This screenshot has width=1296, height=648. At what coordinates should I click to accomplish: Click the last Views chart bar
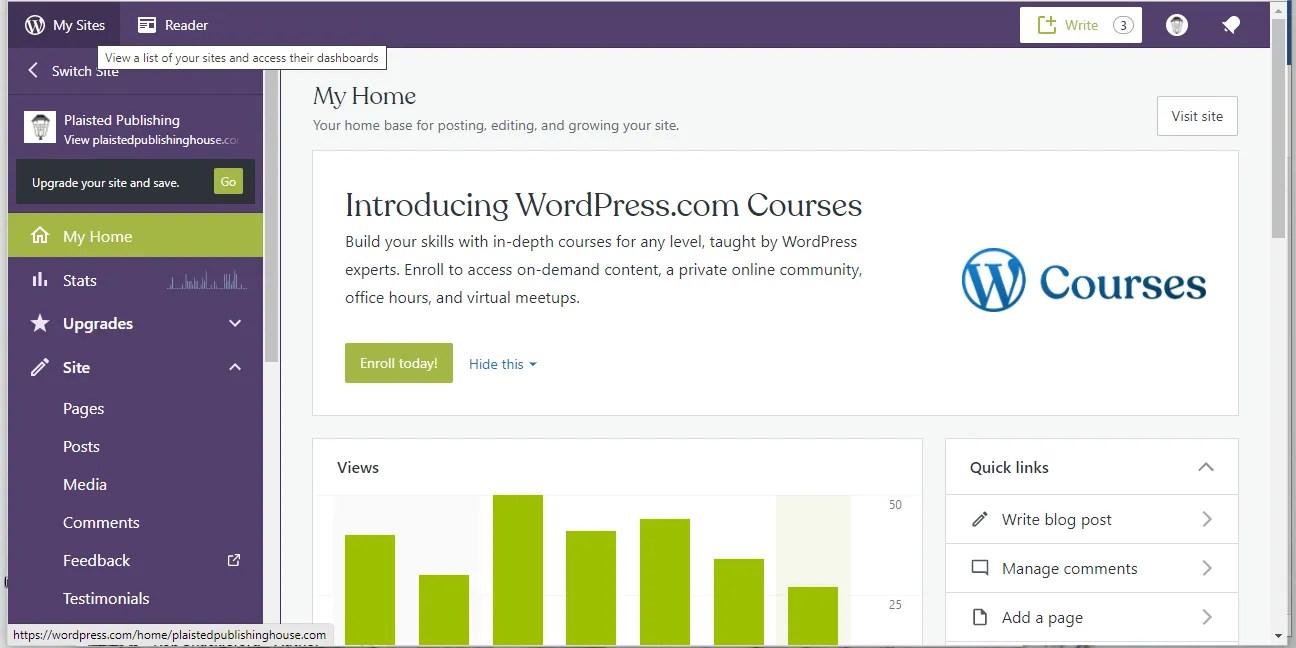click(813, 616)
